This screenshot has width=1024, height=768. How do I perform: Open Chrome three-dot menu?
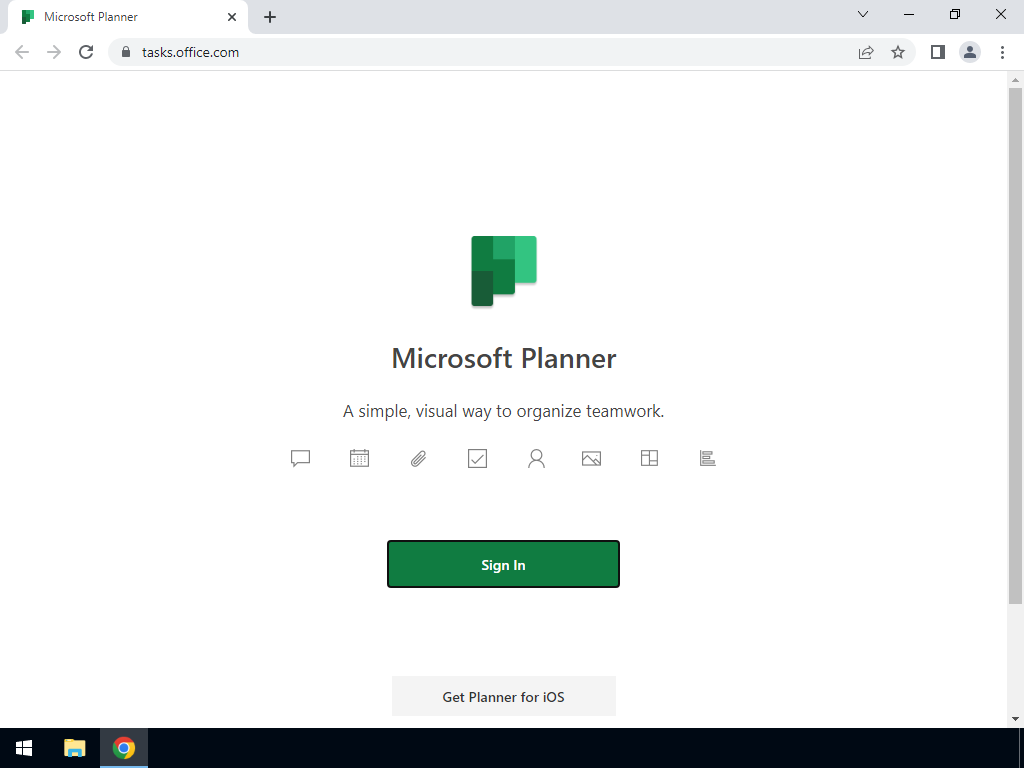pos(1002,52)
